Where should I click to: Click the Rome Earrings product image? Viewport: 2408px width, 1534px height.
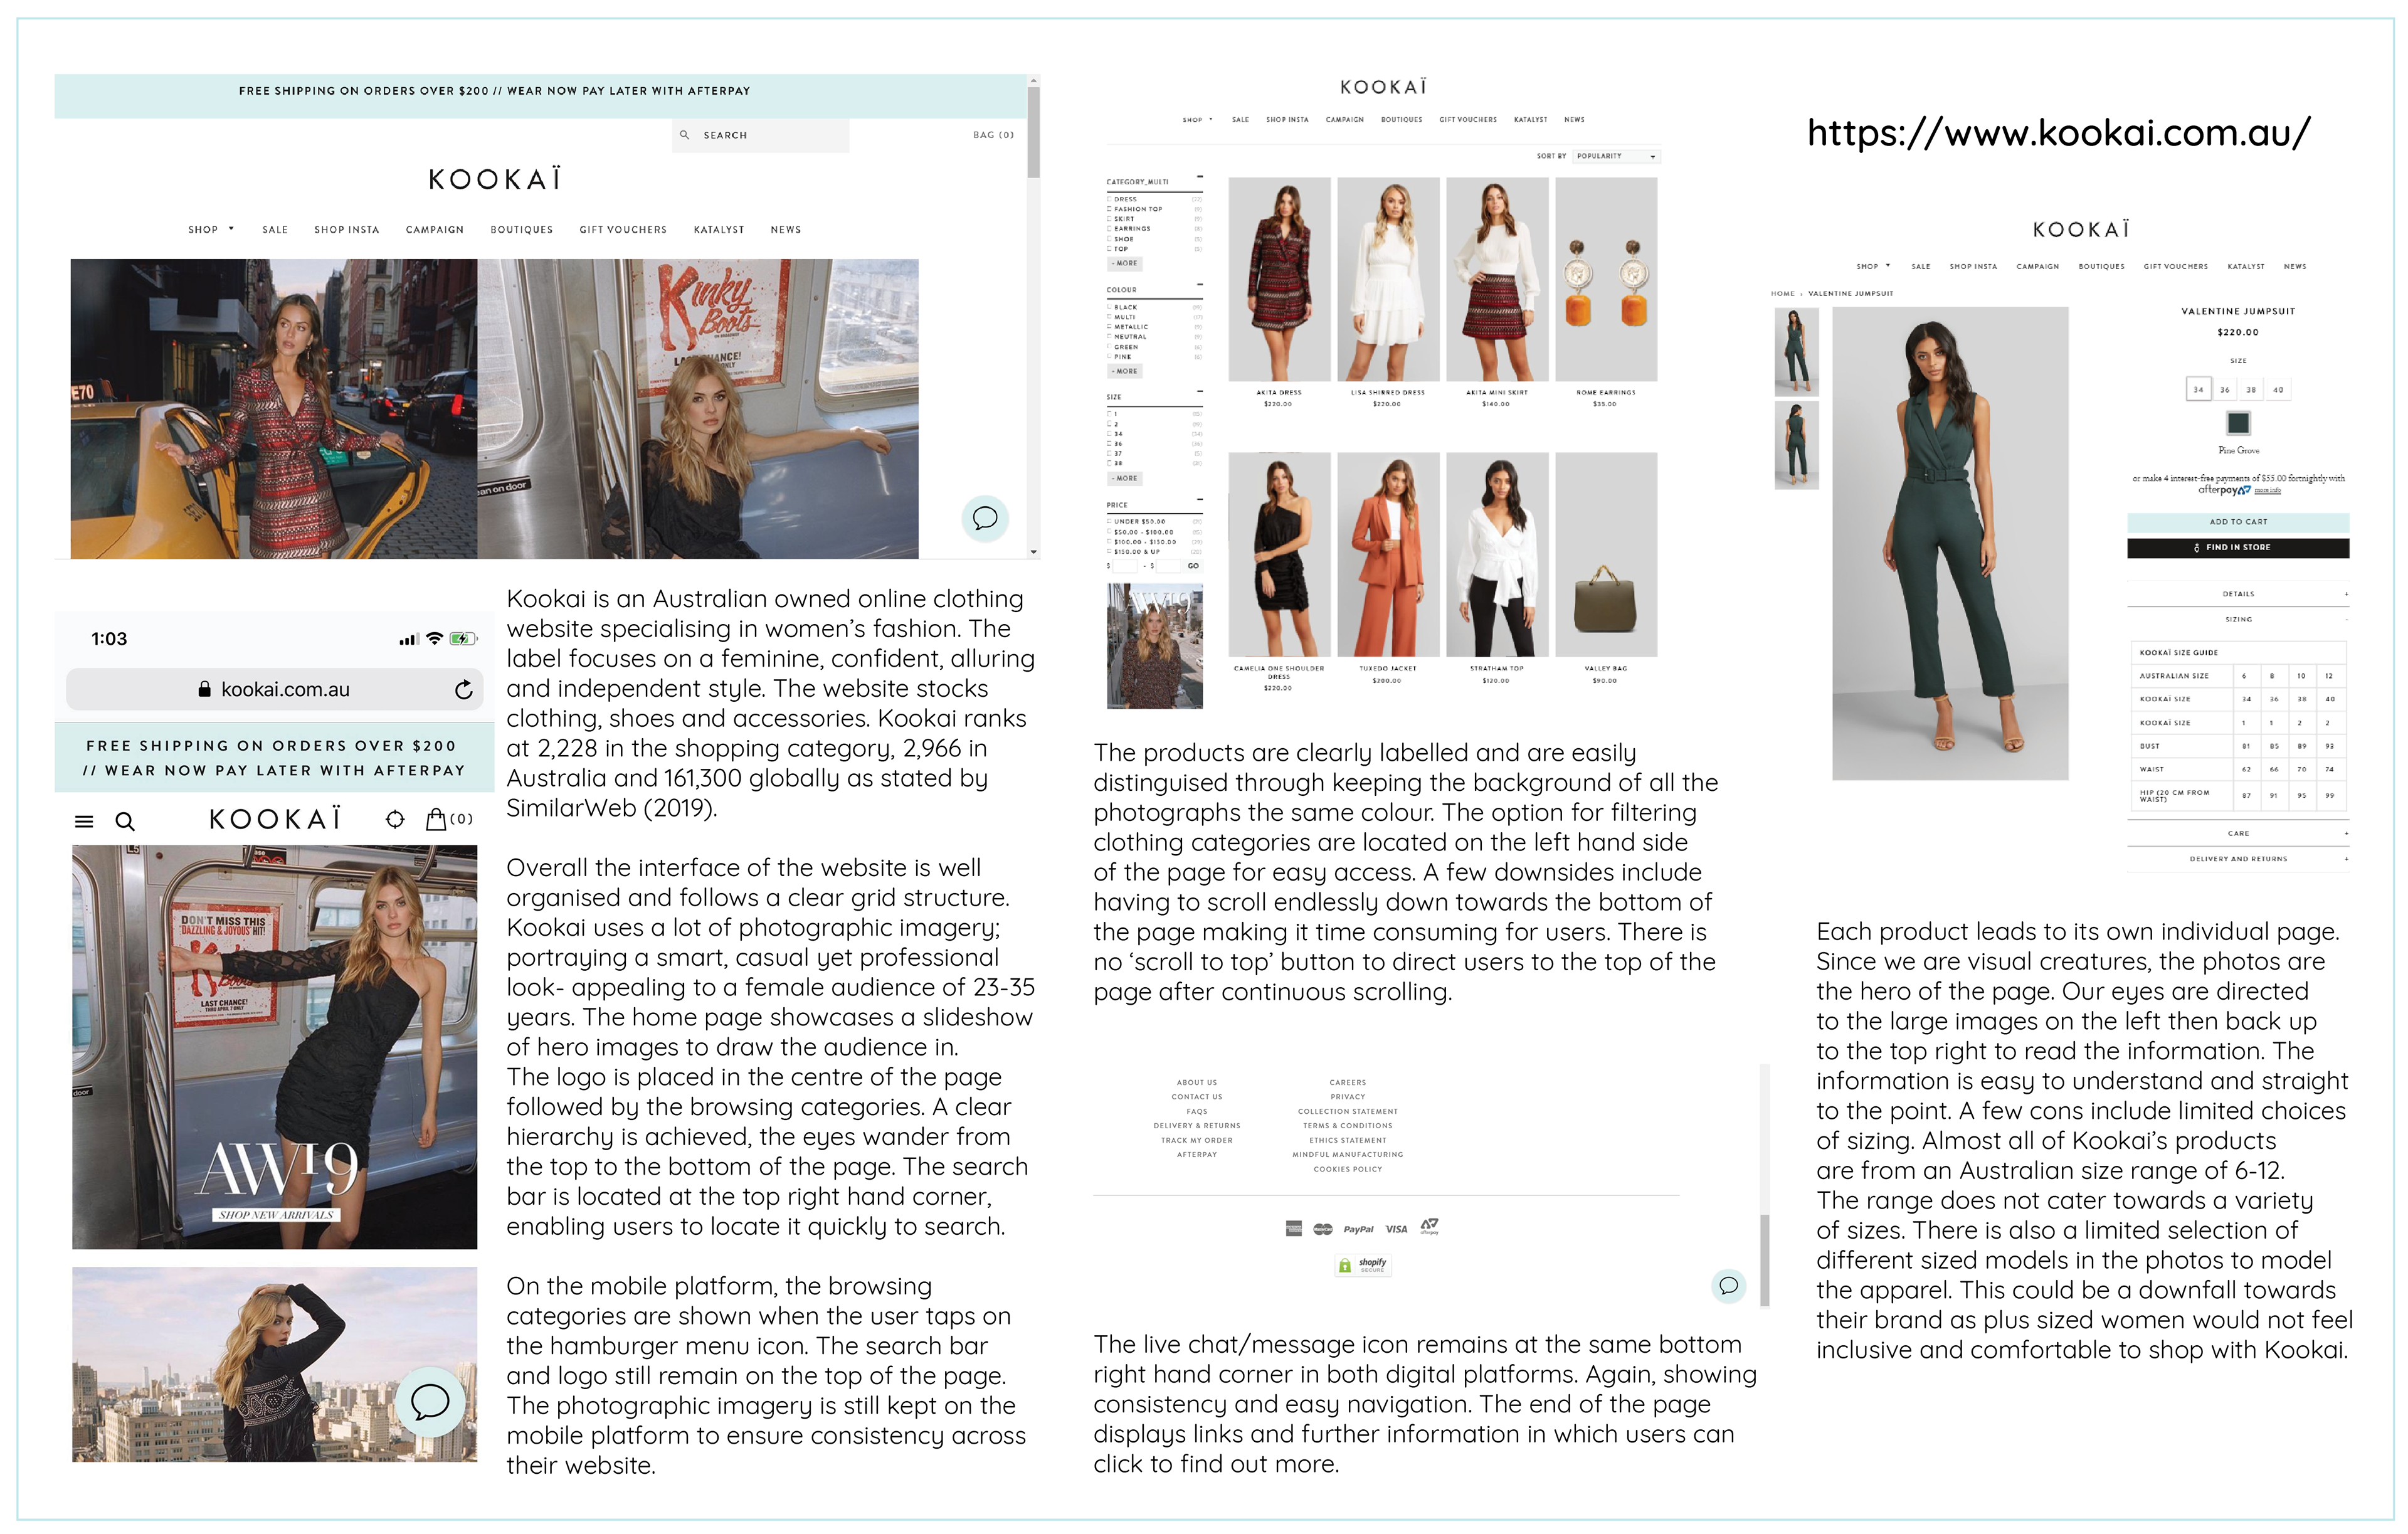(x=1605, y=279)
